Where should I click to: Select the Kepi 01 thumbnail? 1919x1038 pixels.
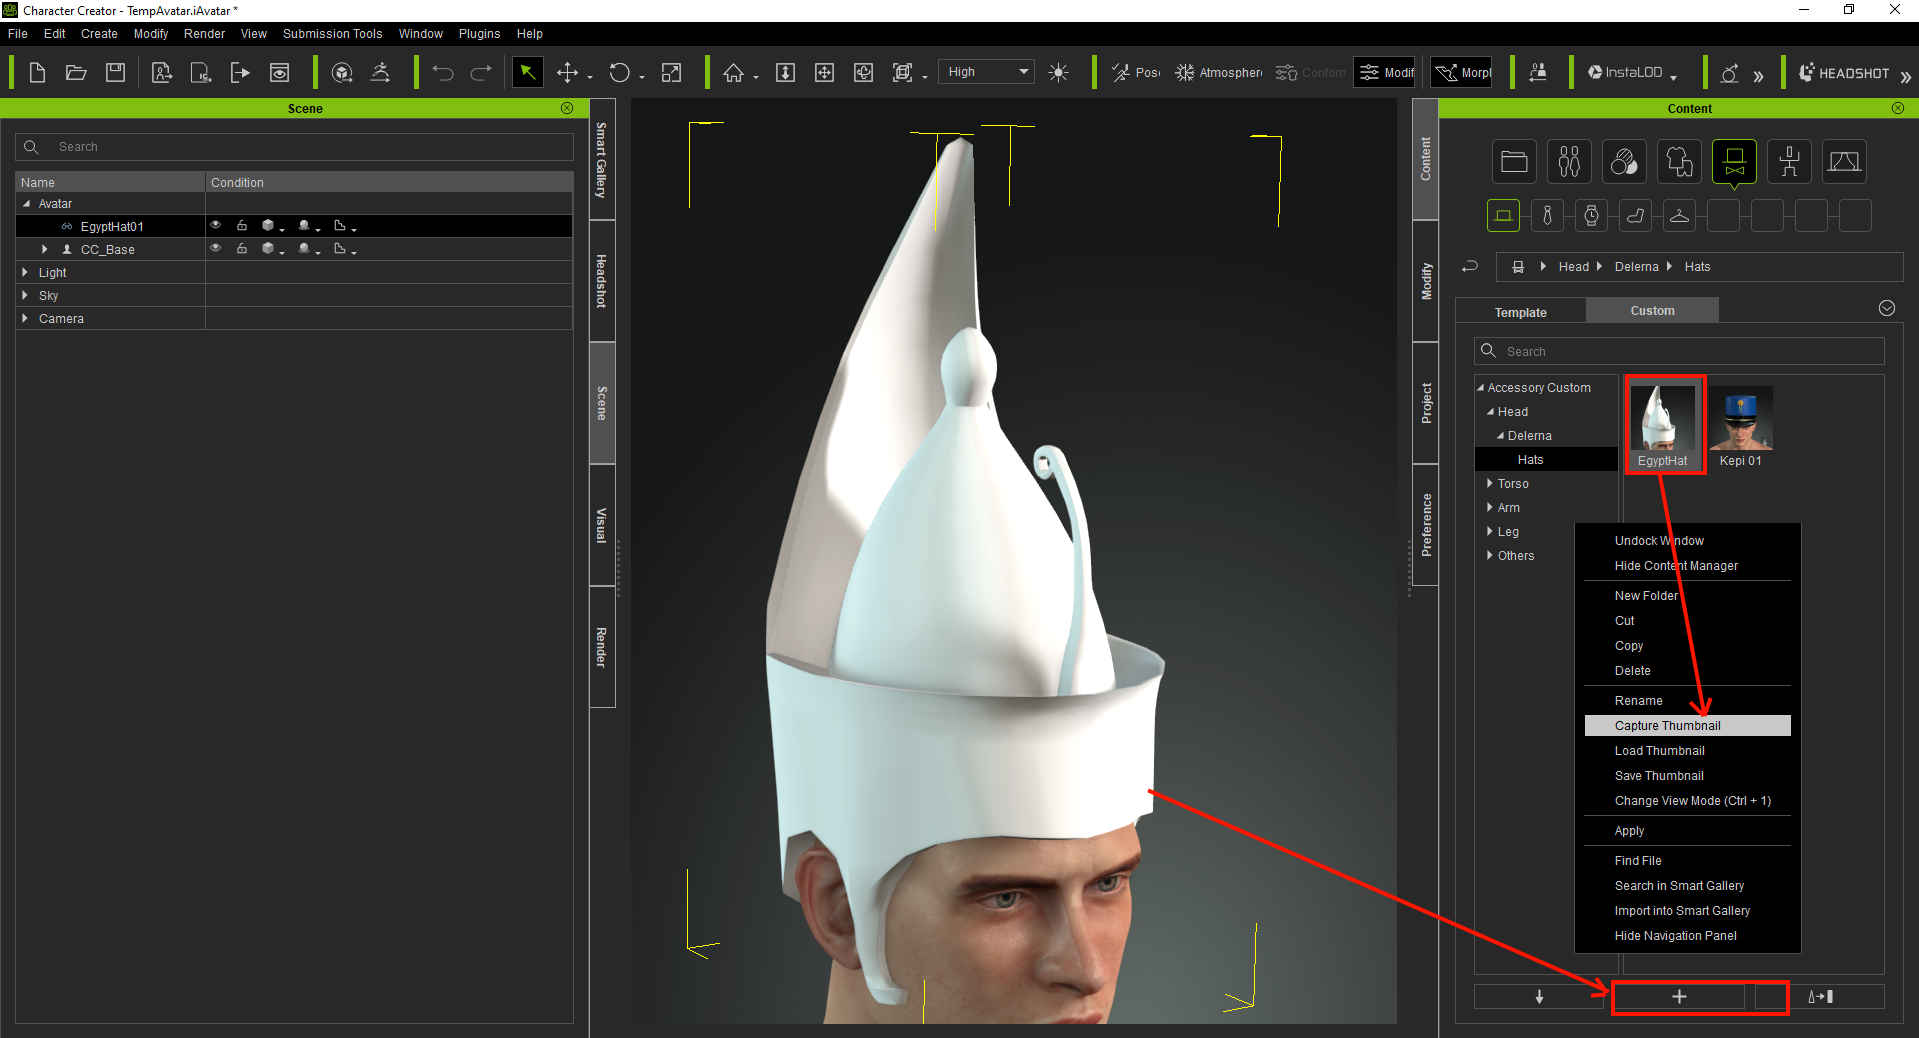pos(1741,427)
